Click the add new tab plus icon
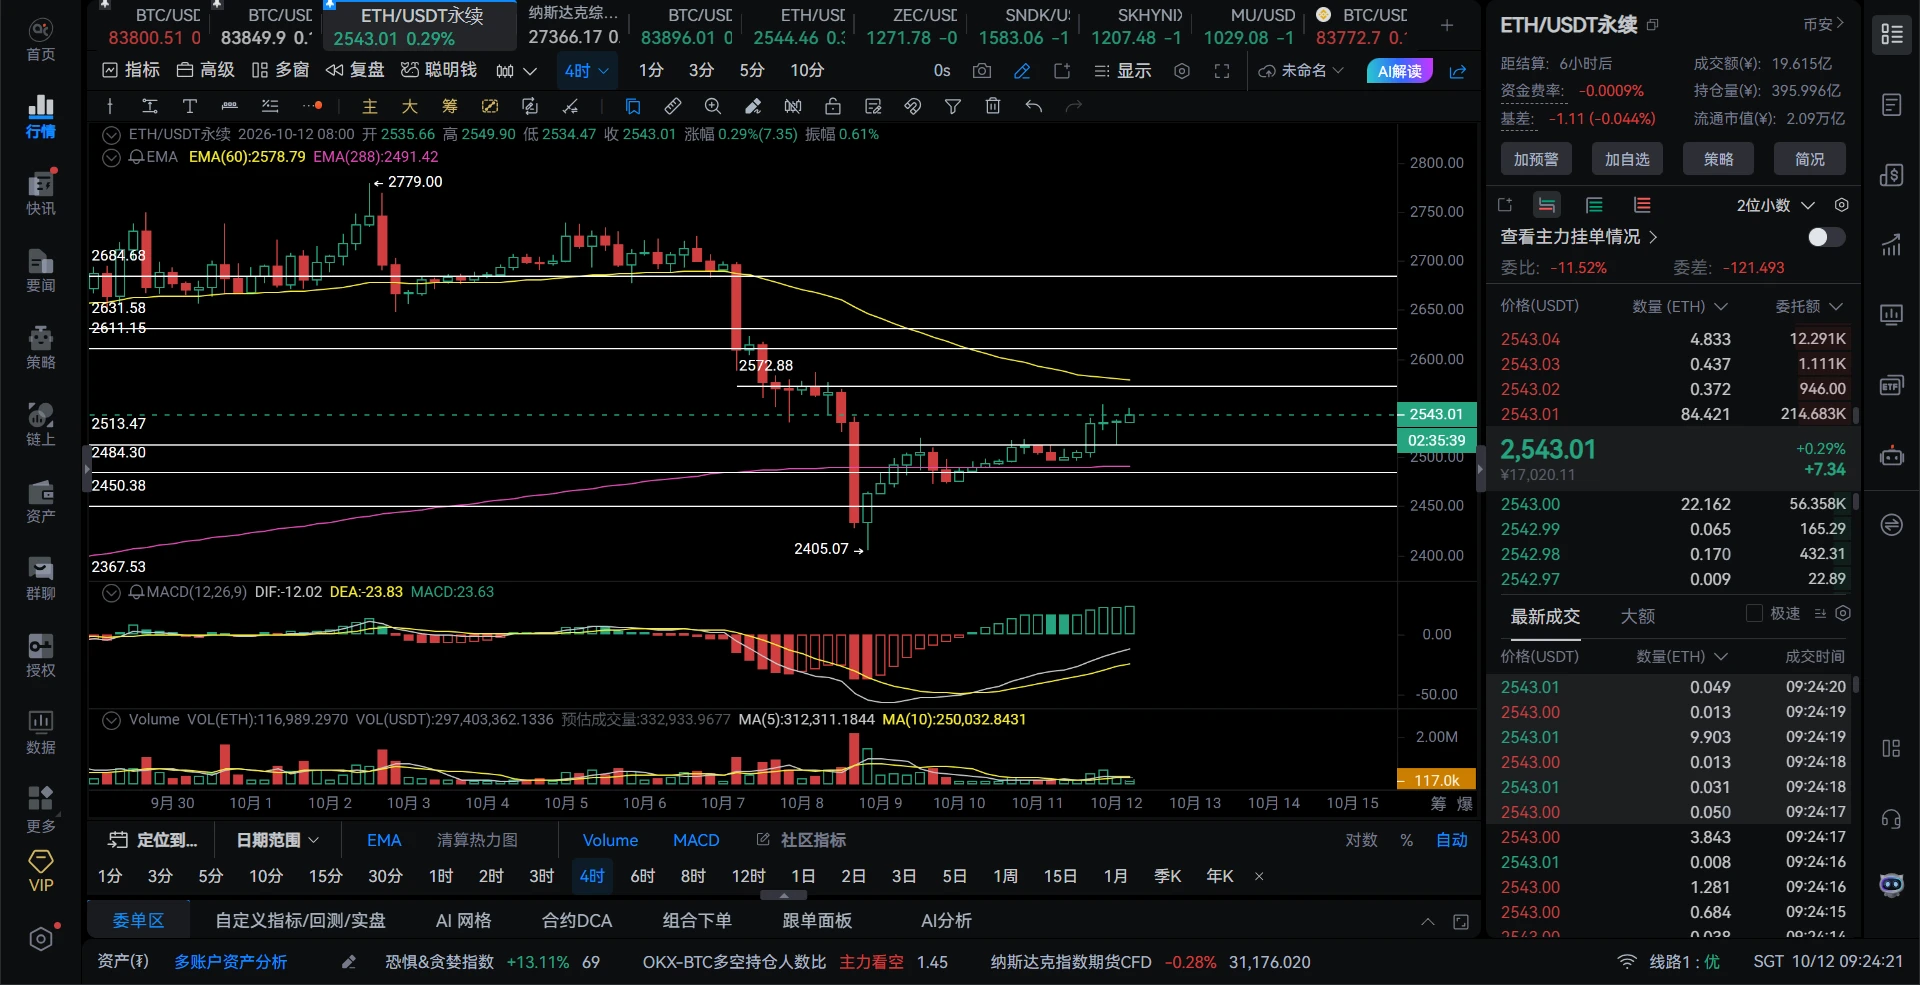 [x=1447, y=25]
